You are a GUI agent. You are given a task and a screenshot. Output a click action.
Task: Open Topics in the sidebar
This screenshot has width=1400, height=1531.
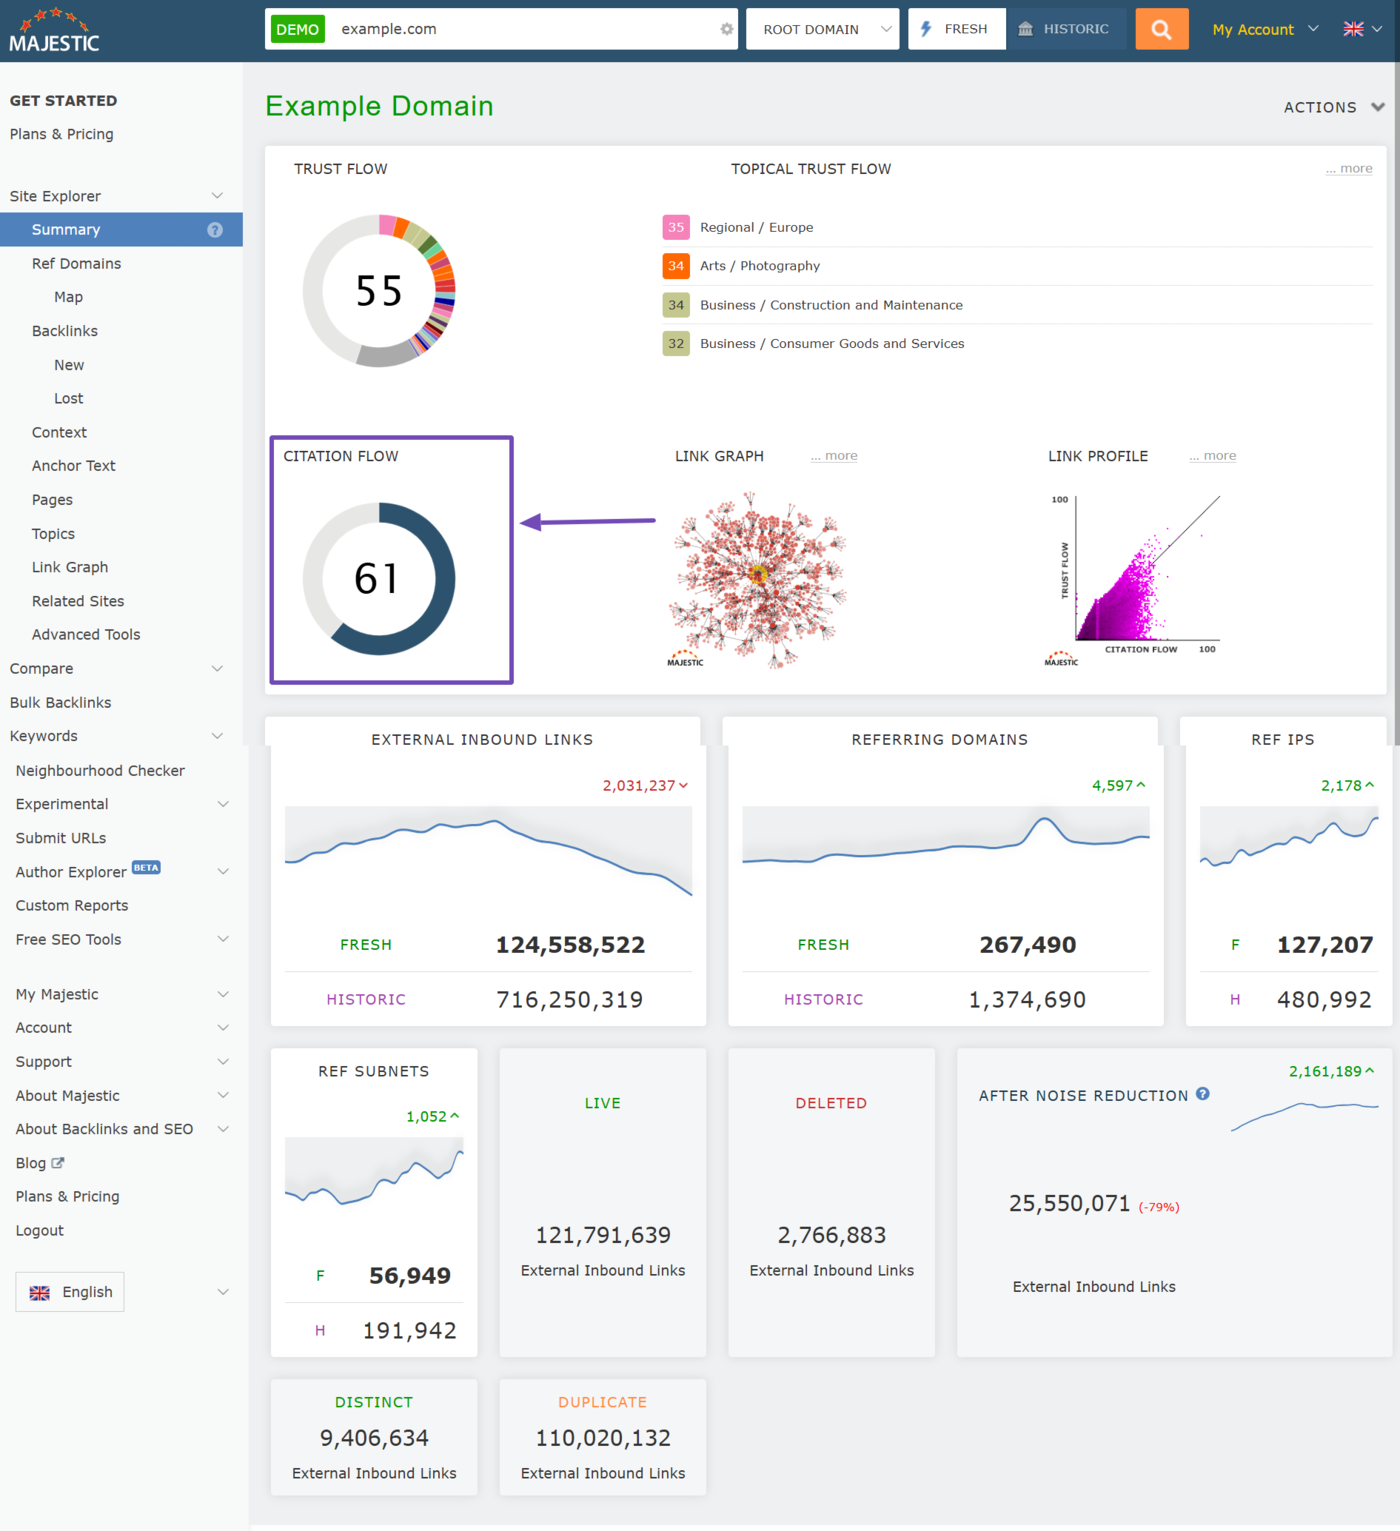53,534
